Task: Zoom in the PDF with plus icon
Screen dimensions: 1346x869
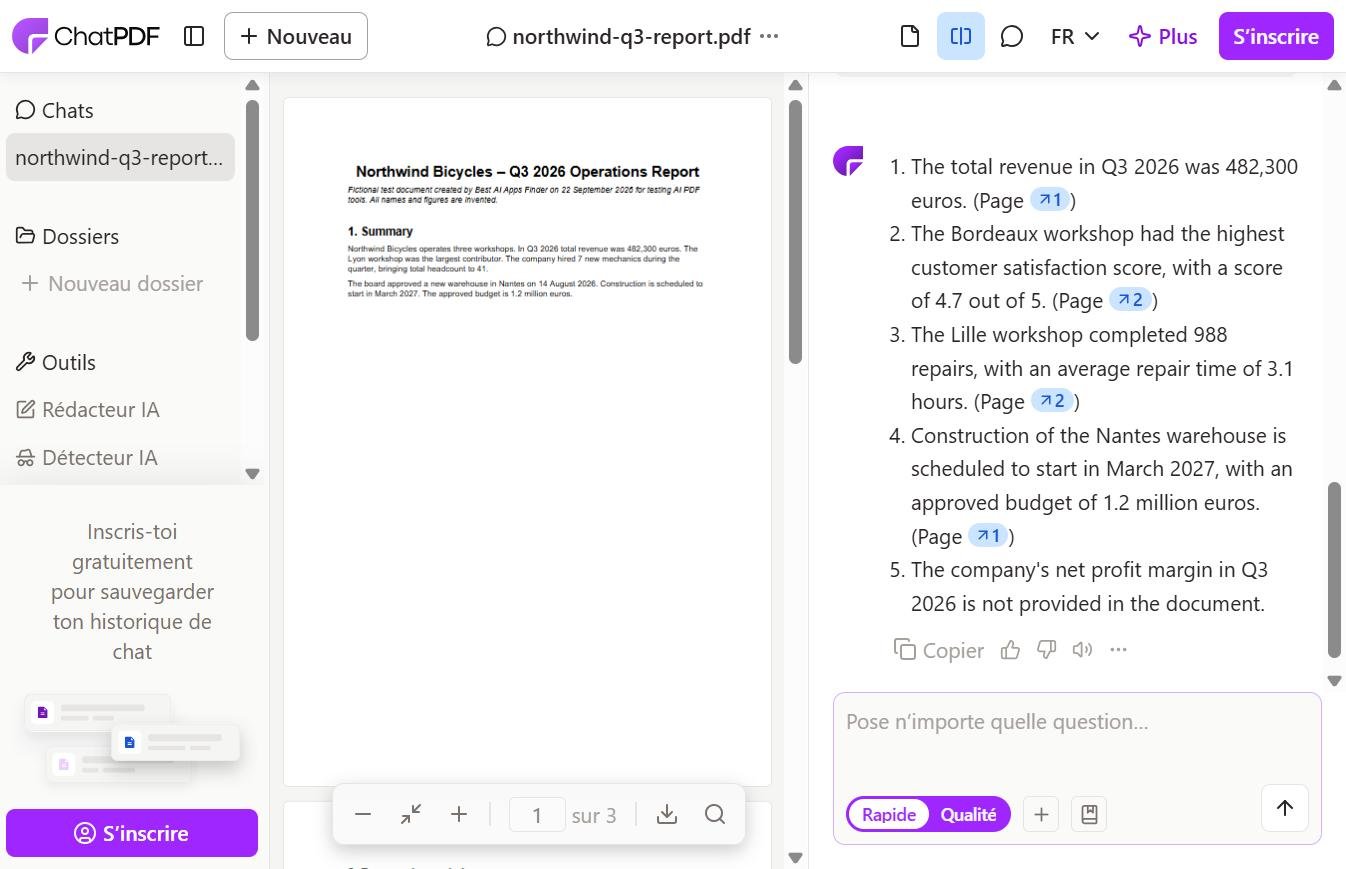Action: click(459, 814)
